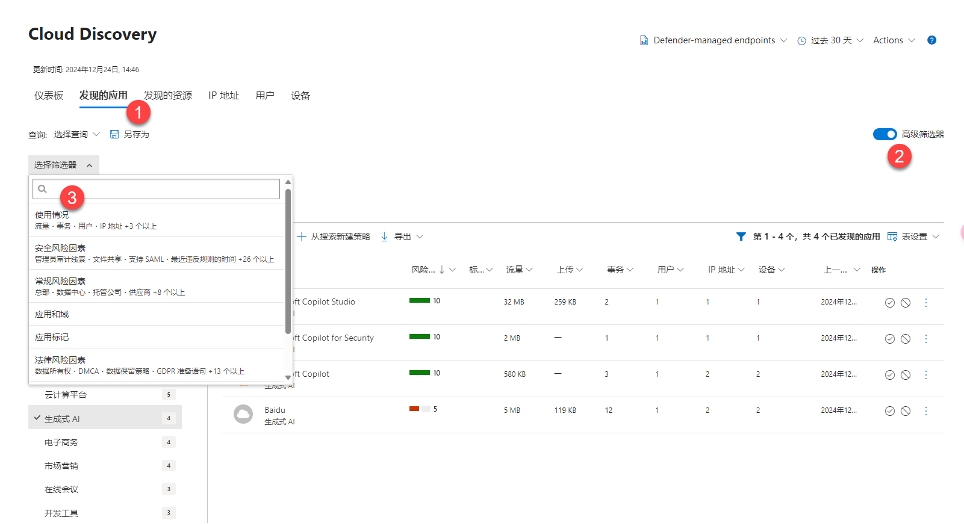Viewport: 964px width, 524px height.
Task: Select the 应用标记 filter option
Action: (x=157, y=337)
